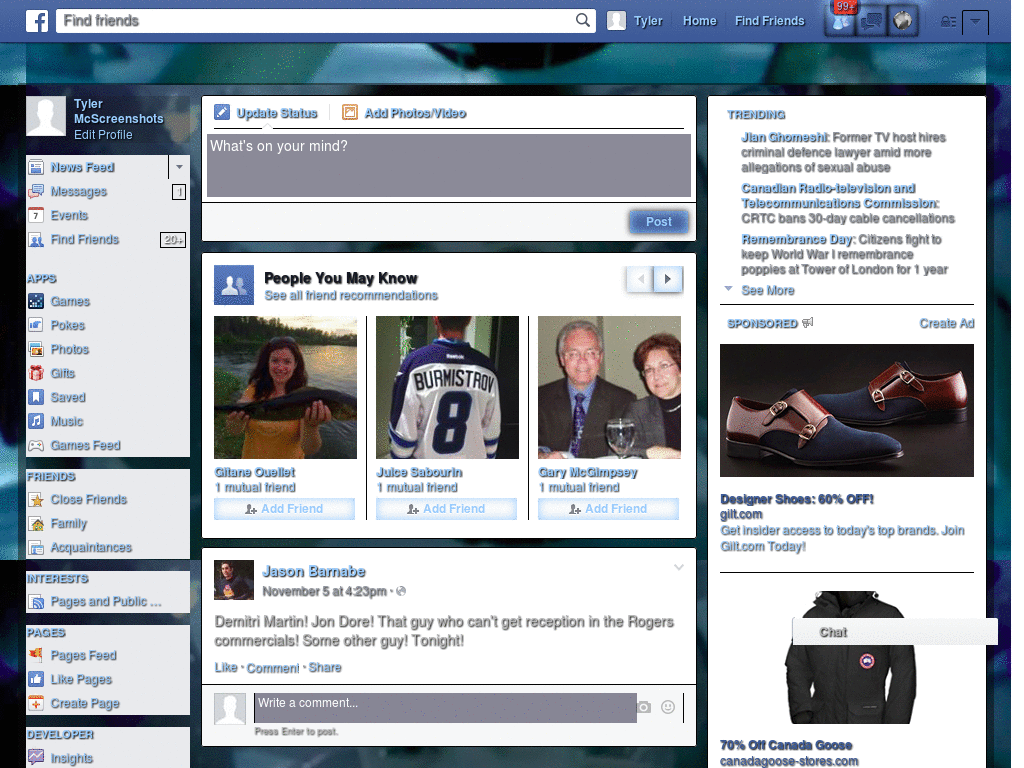Screen dimensions: 1024x768
Task: Open privacy shortcuts lock icon
Action: click(x=948, y=22)
